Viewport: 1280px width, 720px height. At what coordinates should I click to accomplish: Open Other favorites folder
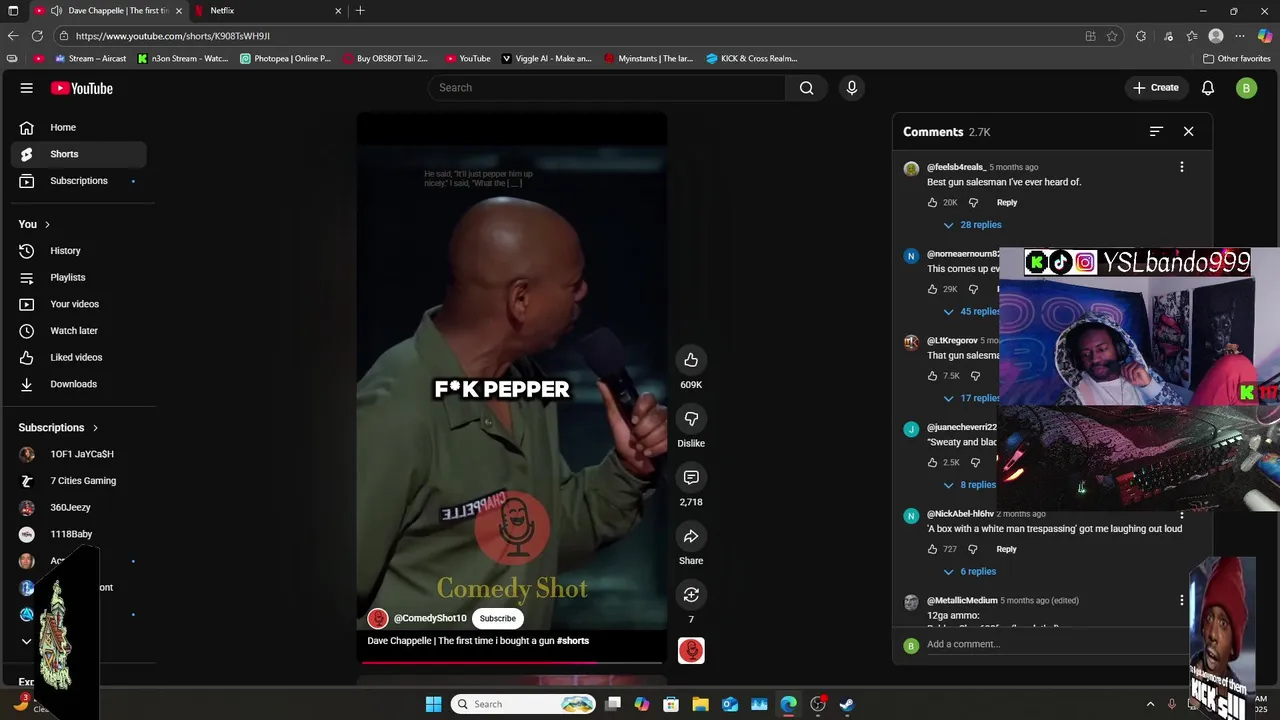click(x=1236, y=59)
